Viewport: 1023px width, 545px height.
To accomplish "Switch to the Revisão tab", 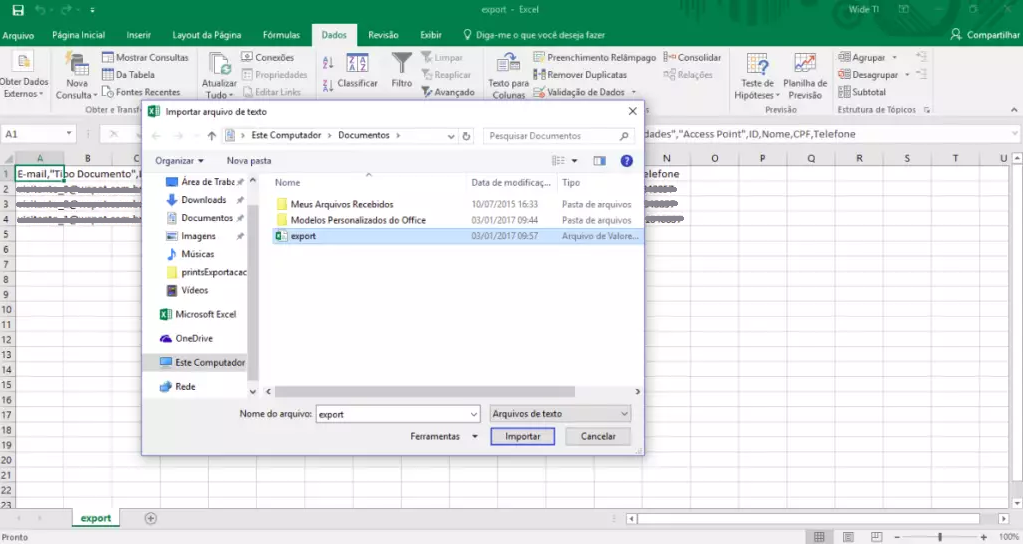I will pyautogui.click(x=383, y=35).
